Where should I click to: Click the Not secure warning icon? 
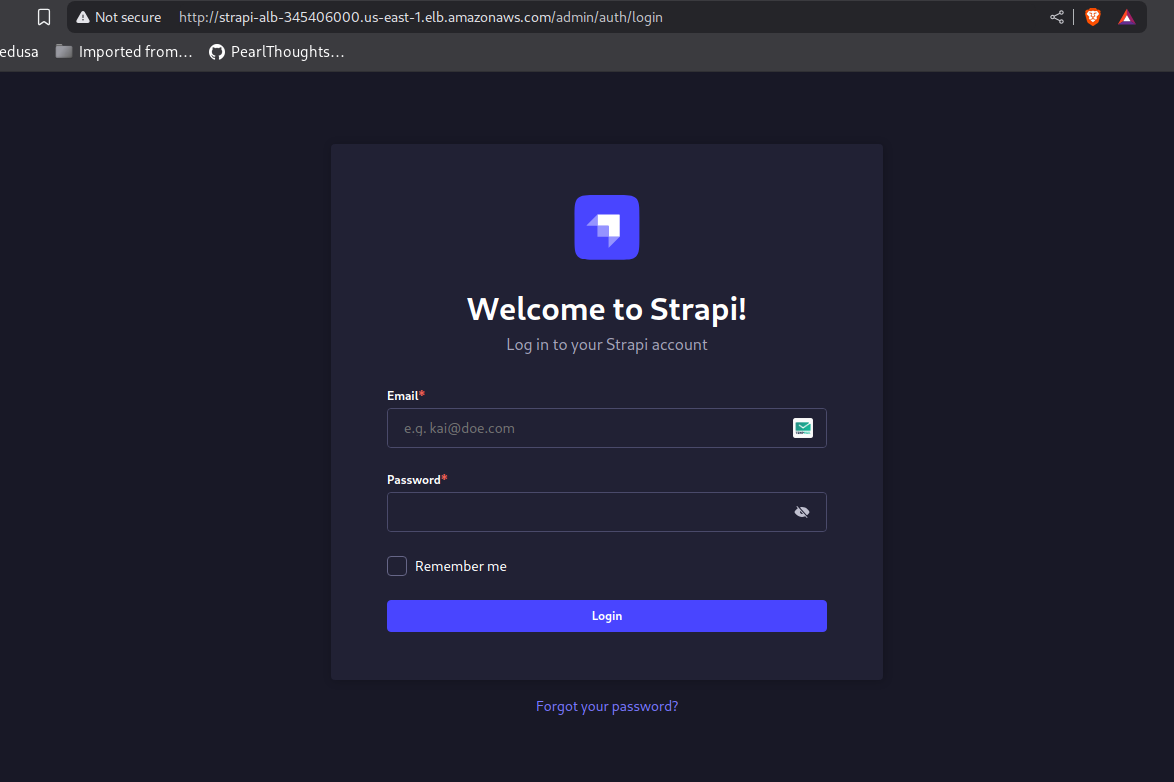(83, 17)
